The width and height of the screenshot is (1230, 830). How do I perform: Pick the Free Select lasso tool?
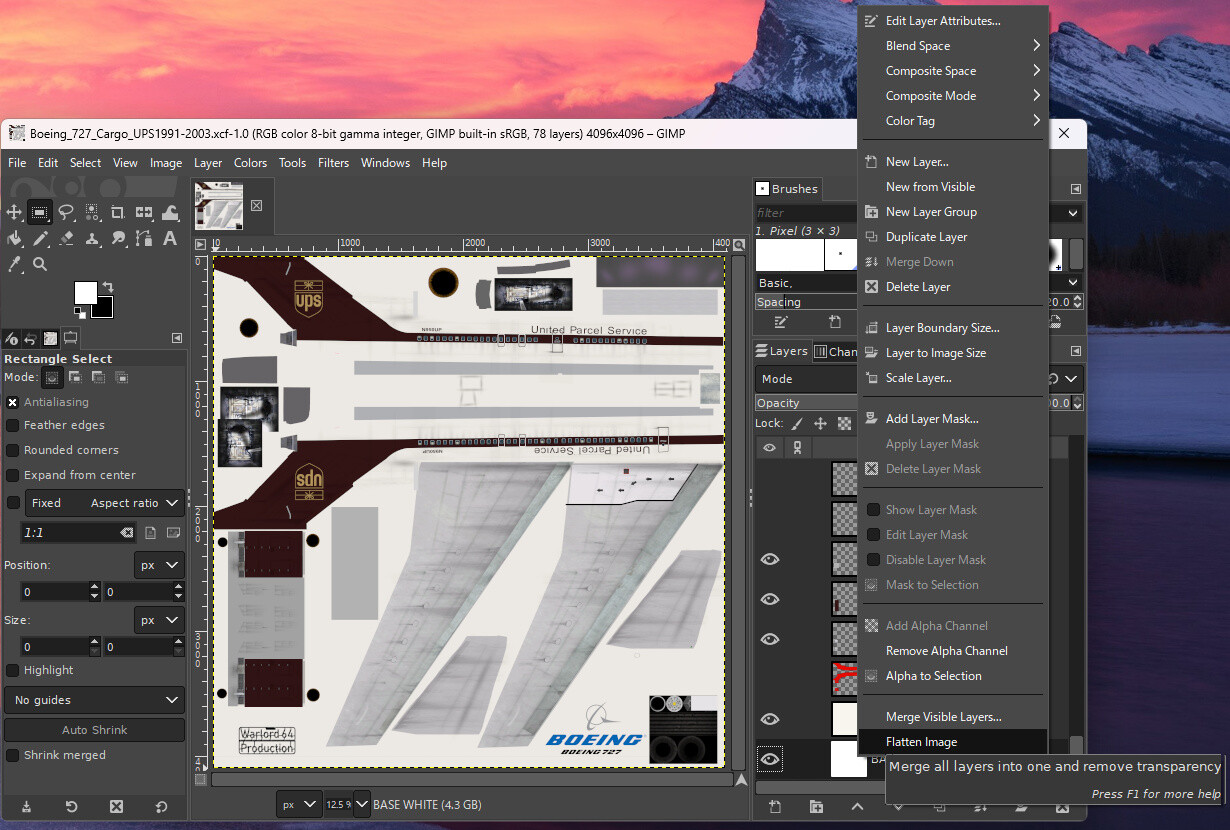(66, 212)
